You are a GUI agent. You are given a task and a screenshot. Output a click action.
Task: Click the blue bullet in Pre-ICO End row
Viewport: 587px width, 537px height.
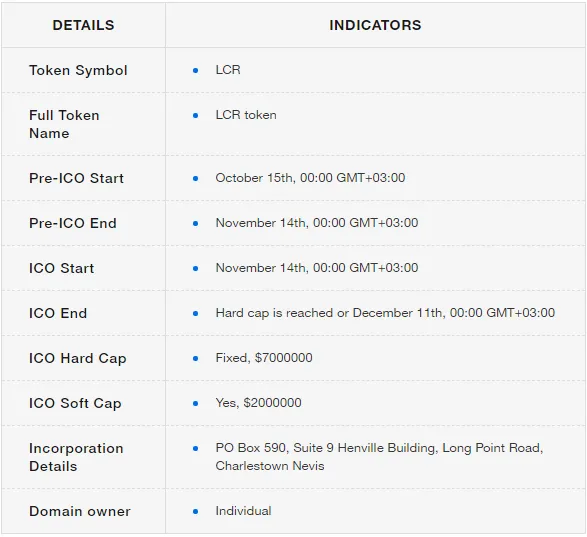pos(195,224)
